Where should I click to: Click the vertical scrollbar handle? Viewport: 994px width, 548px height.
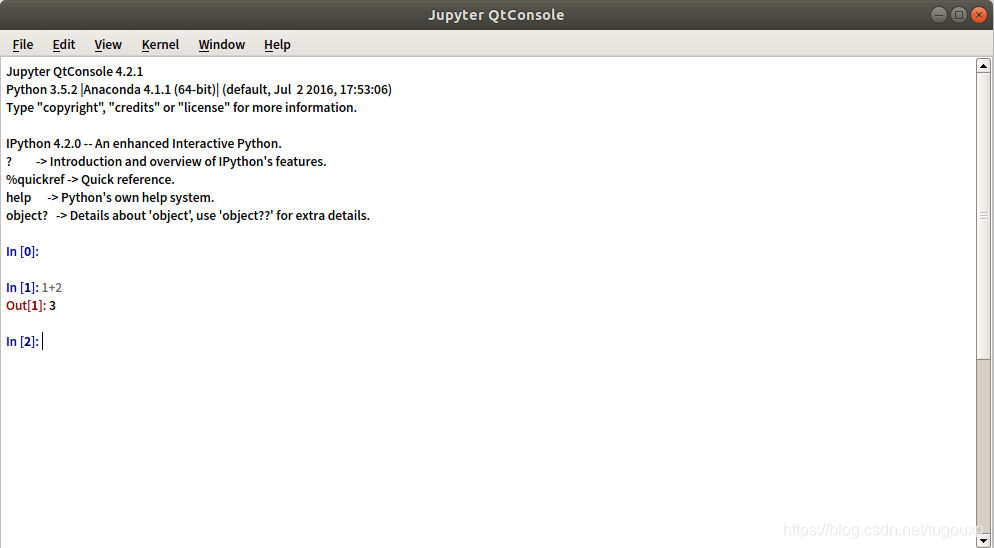(983, 216)
